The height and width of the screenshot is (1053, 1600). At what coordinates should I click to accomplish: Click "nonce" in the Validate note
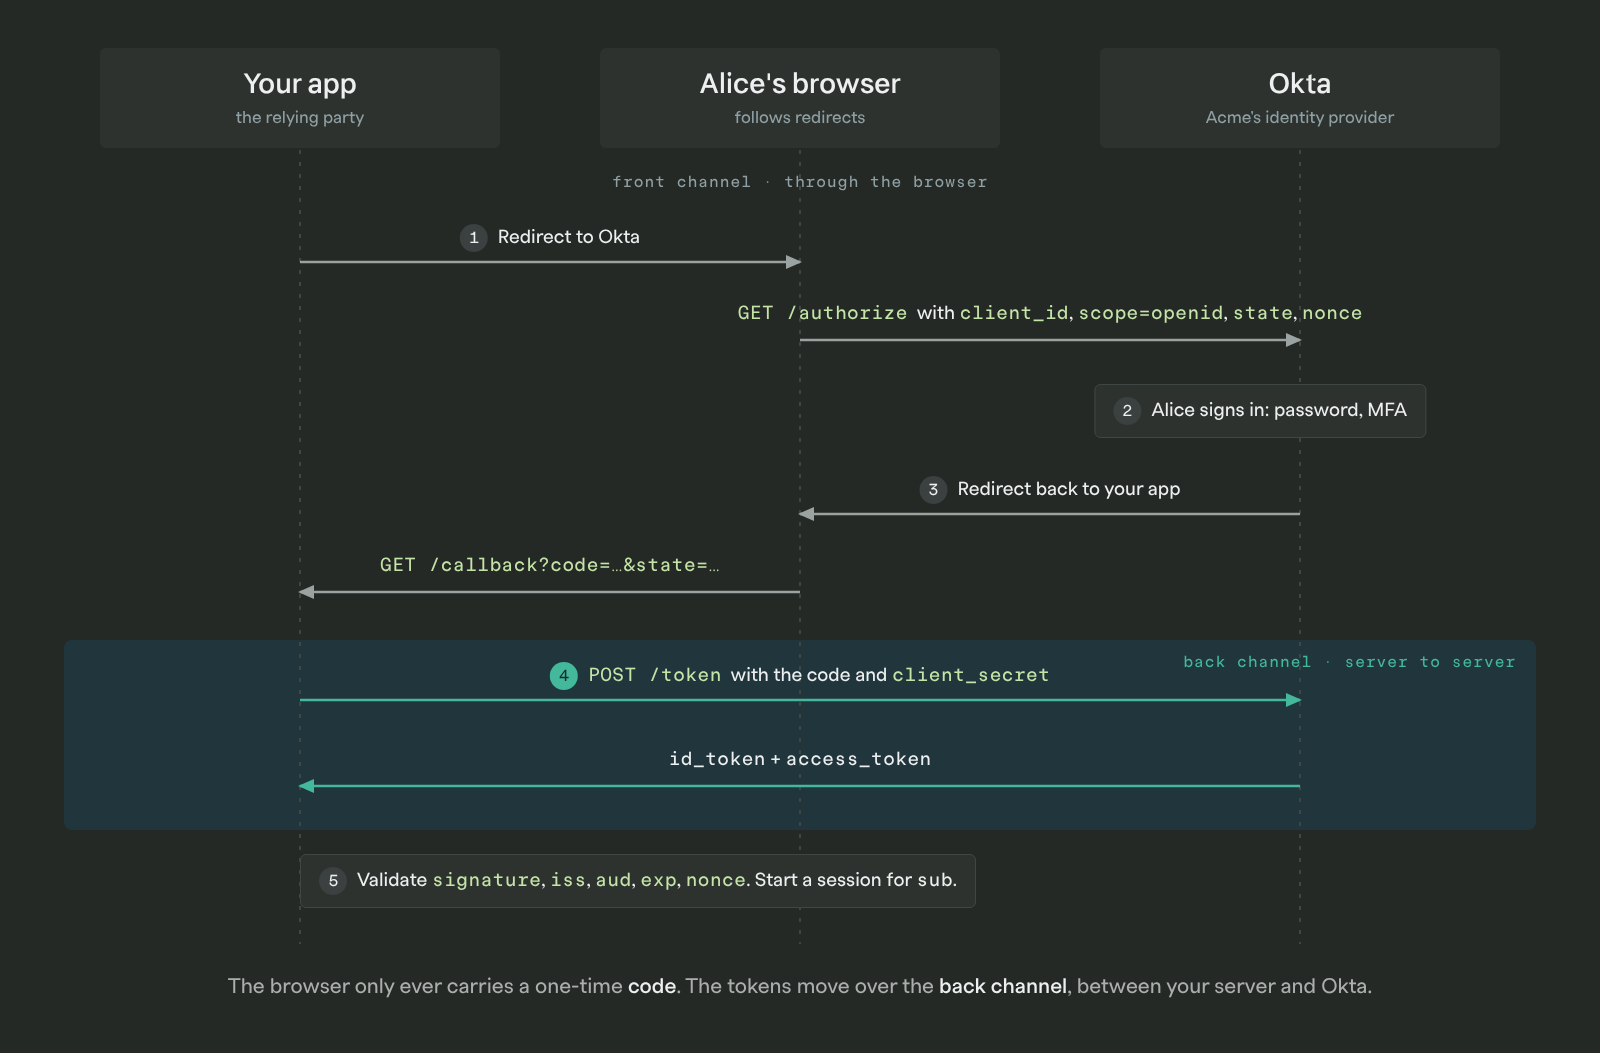[x=716, y=880]
